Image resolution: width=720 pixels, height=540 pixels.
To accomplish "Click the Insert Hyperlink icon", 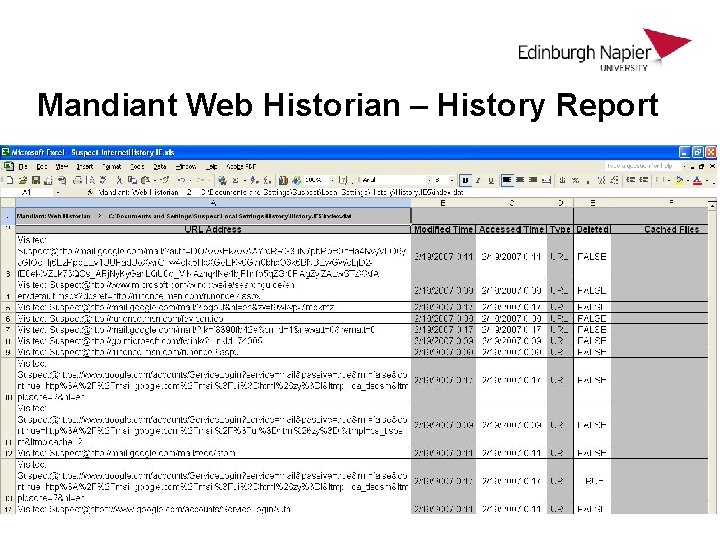I will tap(222, 180).
